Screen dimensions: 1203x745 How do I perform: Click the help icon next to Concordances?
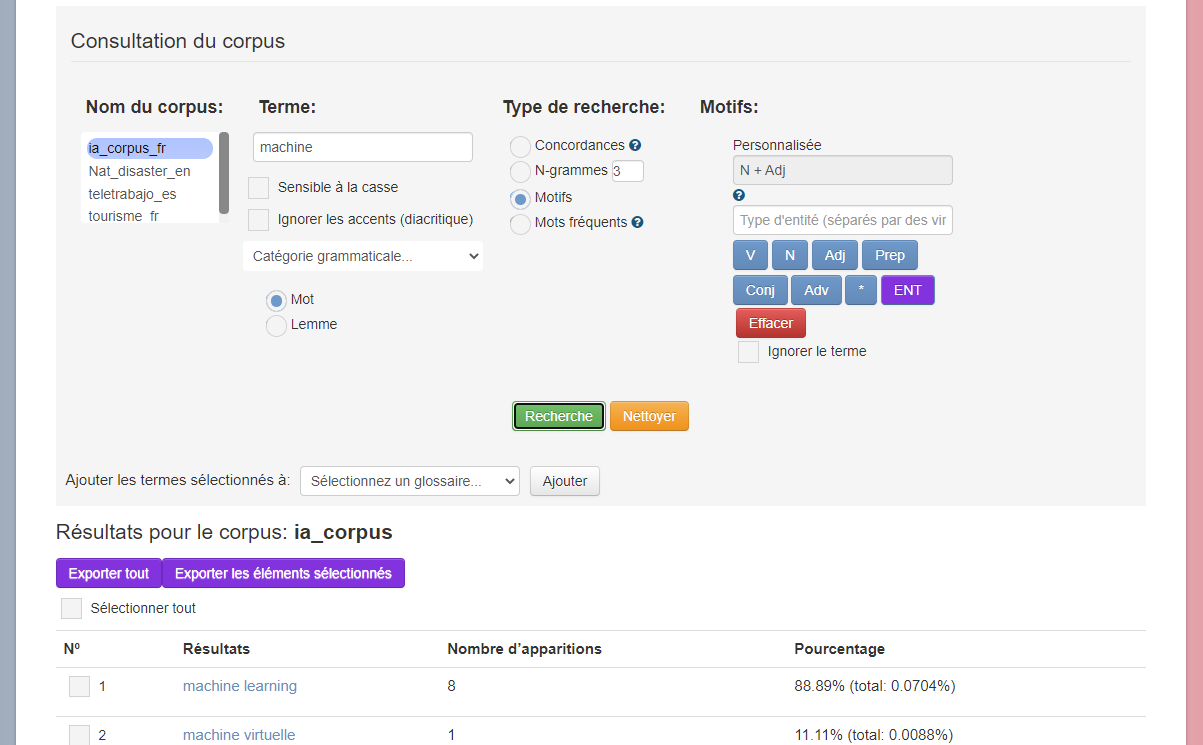tap(635, 146)
